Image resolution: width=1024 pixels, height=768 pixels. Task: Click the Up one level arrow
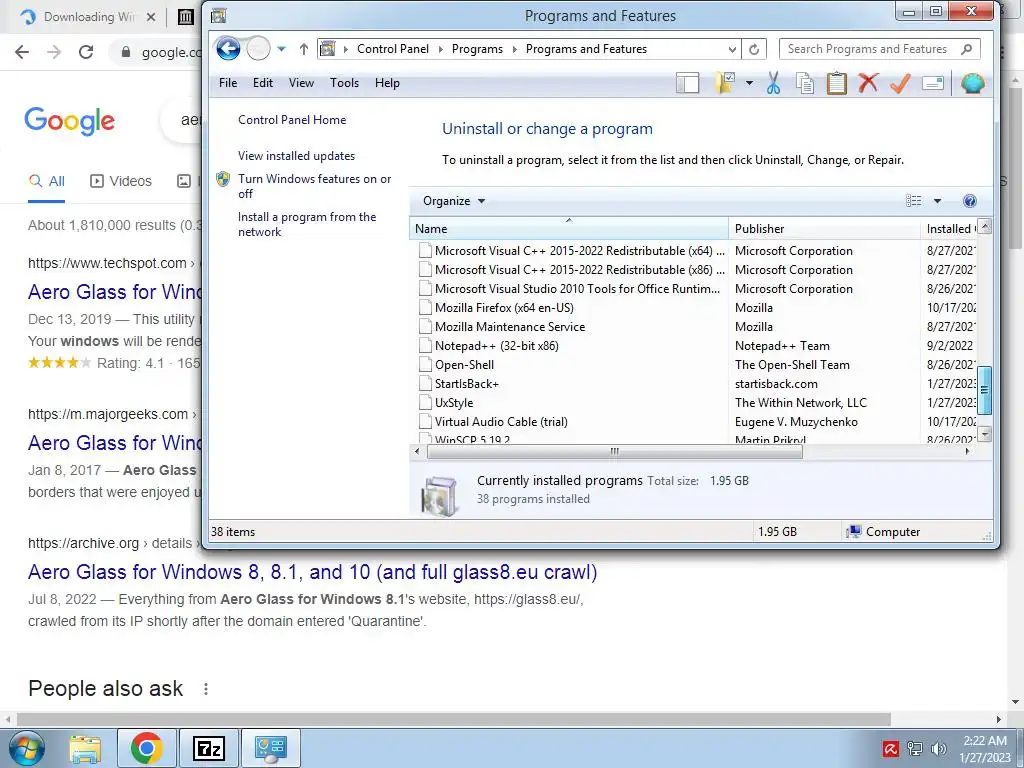pyautogui.click(x=304, y=49)
